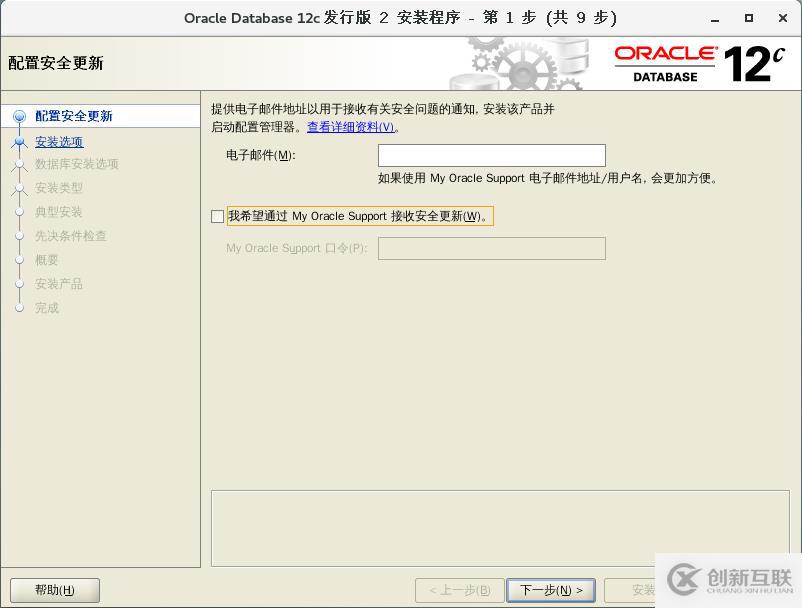The height and width of the screenshot is (608, 802).
Task: Click the 帮助(H) help button
Action: (55, 590)
